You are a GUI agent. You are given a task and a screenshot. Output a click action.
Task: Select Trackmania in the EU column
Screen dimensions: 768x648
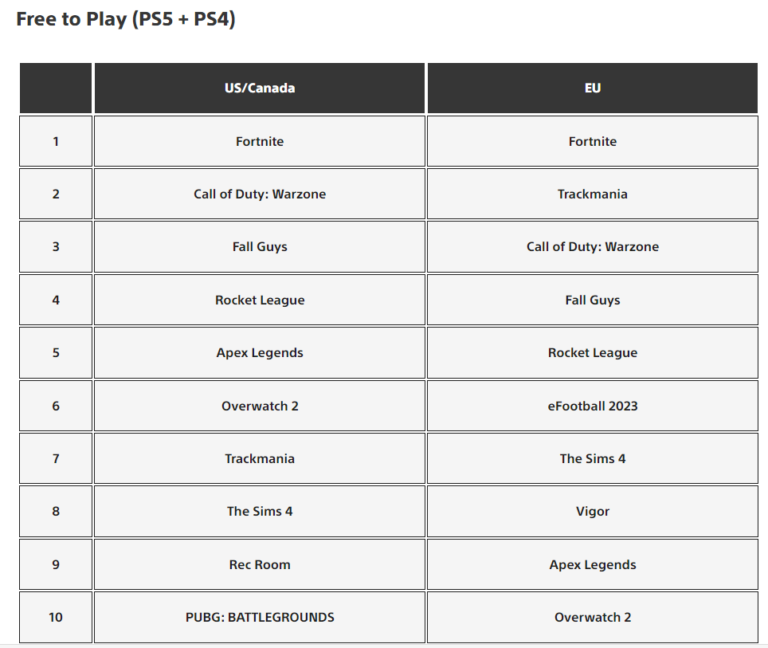tap(592, 194)
